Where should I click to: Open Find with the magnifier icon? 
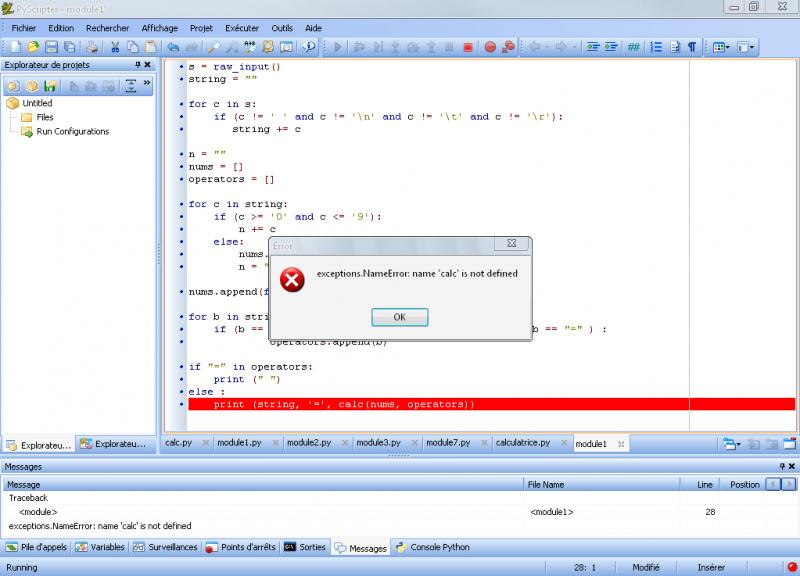(213, 47)
